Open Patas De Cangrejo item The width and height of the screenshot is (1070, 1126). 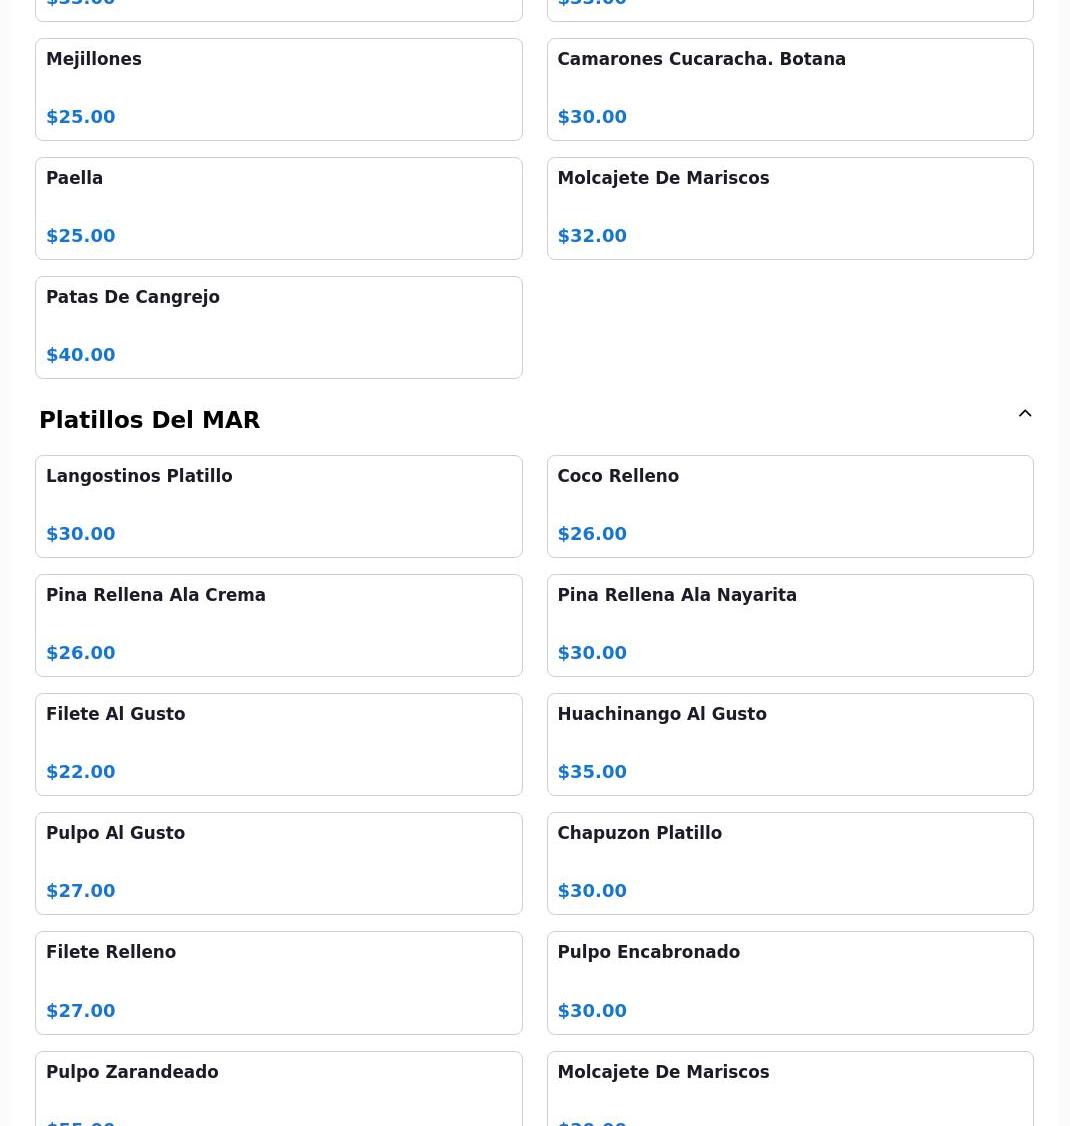pos(279,327)
